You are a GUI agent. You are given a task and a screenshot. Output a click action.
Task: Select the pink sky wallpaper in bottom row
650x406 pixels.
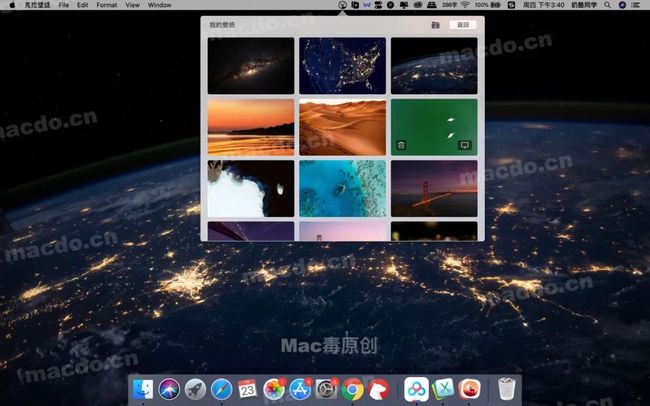[342, 231]
